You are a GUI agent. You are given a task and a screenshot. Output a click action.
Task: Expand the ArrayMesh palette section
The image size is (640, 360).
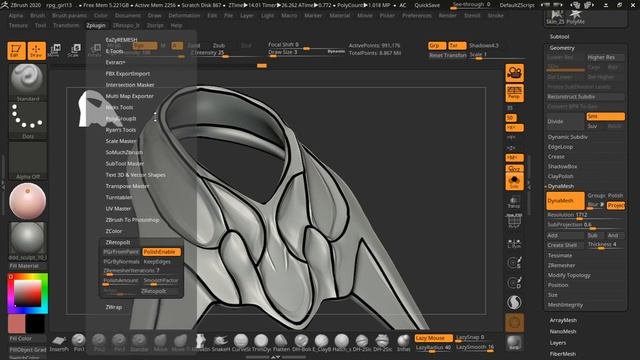[563, 320]
